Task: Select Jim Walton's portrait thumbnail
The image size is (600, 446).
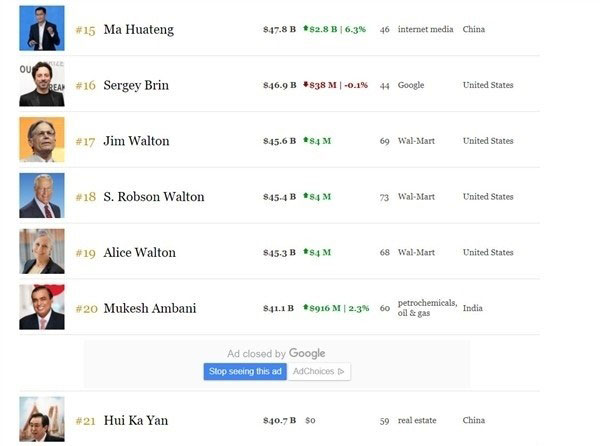Action: pos(42,140)
